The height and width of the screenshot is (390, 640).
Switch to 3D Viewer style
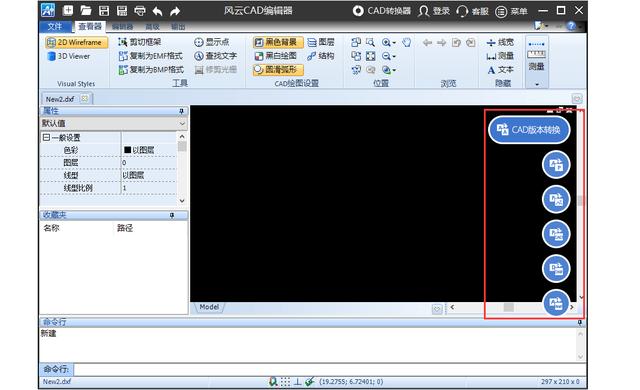[69, 56]
